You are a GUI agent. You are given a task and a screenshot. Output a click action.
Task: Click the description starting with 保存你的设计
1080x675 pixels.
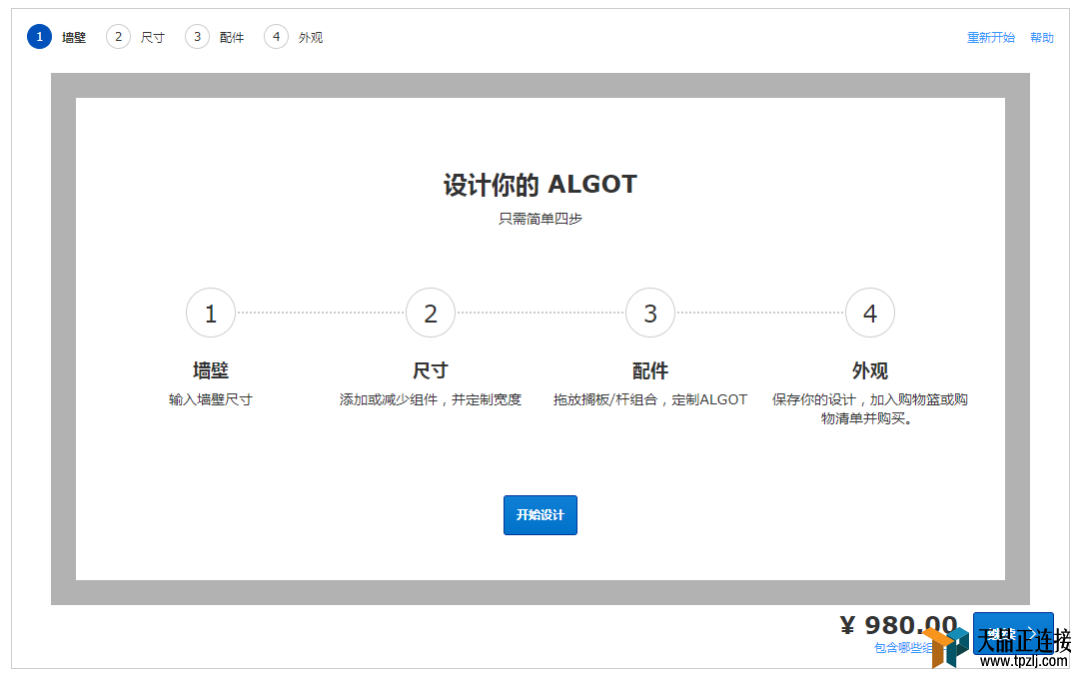point(870,409)
